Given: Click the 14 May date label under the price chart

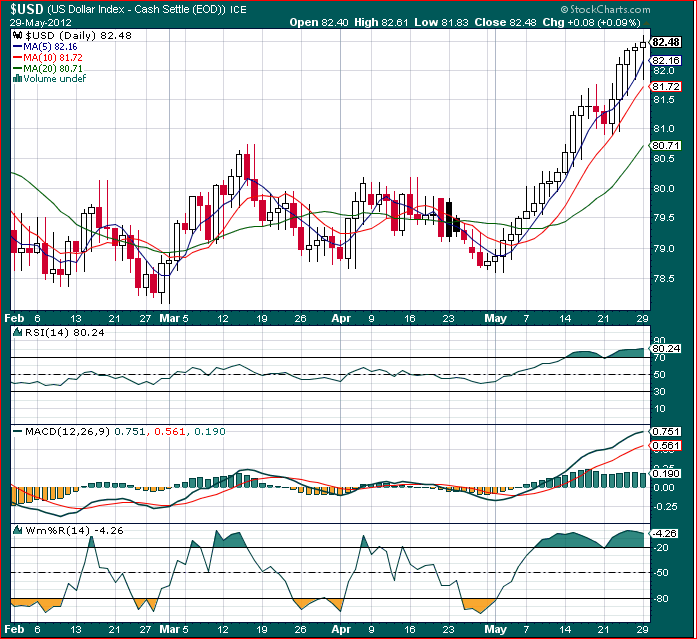Looking at the screenshot, I should pyautogui.click(x=565, y=318).
